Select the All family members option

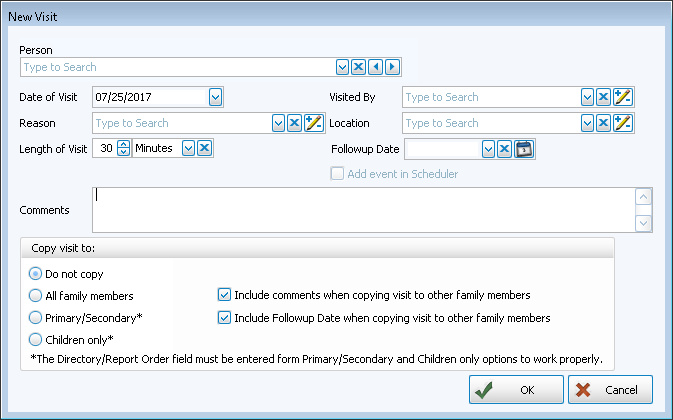coord(36,295)
